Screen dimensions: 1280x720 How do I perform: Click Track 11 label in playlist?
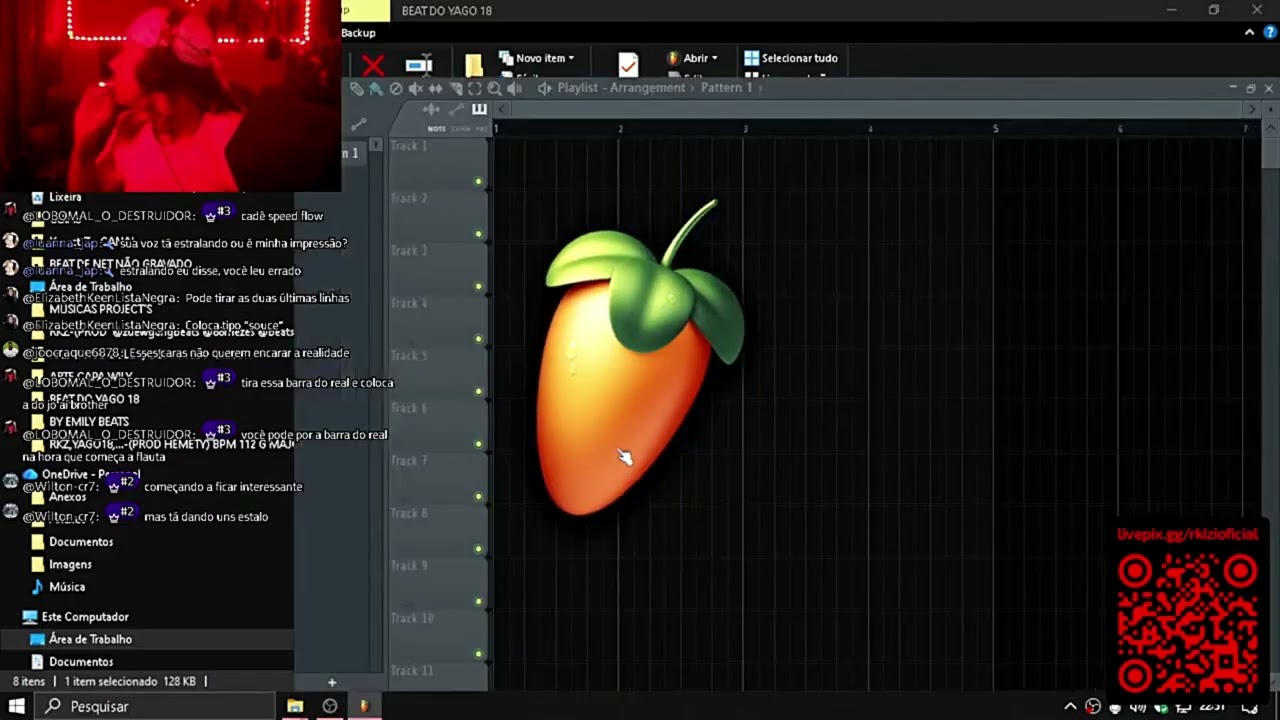tap(411, 671)
